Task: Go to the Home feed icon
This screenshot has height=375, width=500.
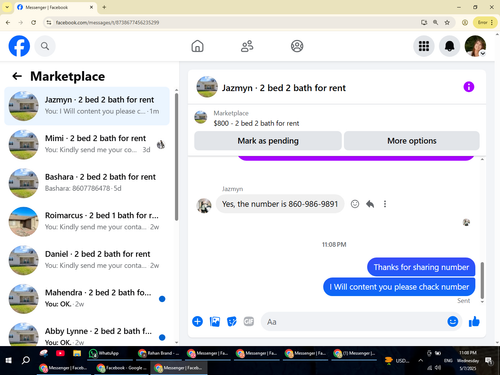Action: tap(197, 46)
